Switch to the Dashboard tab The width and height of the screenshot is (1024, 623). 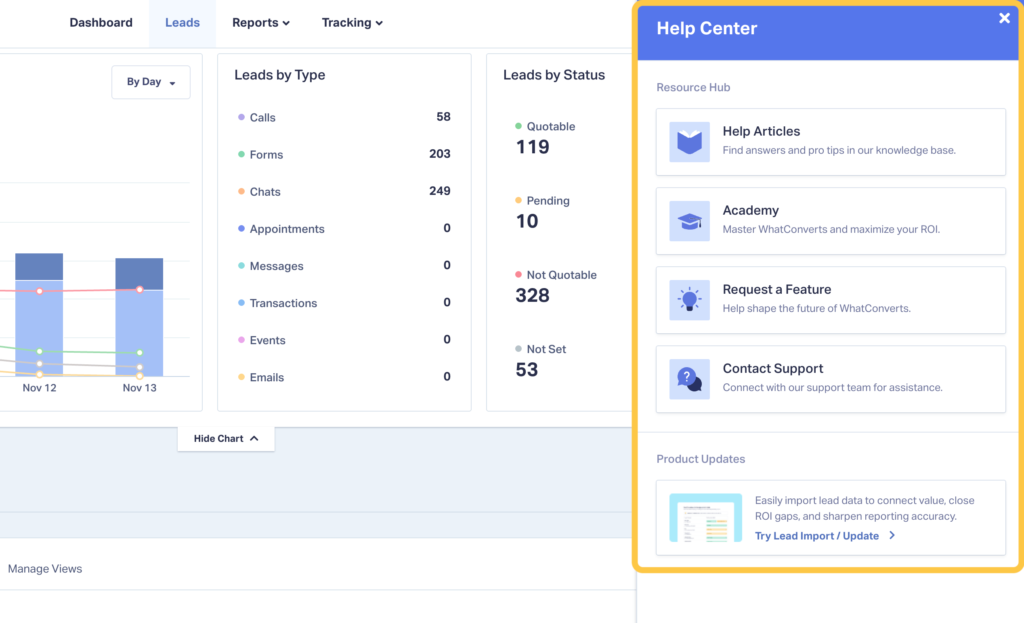pos(100,22)
